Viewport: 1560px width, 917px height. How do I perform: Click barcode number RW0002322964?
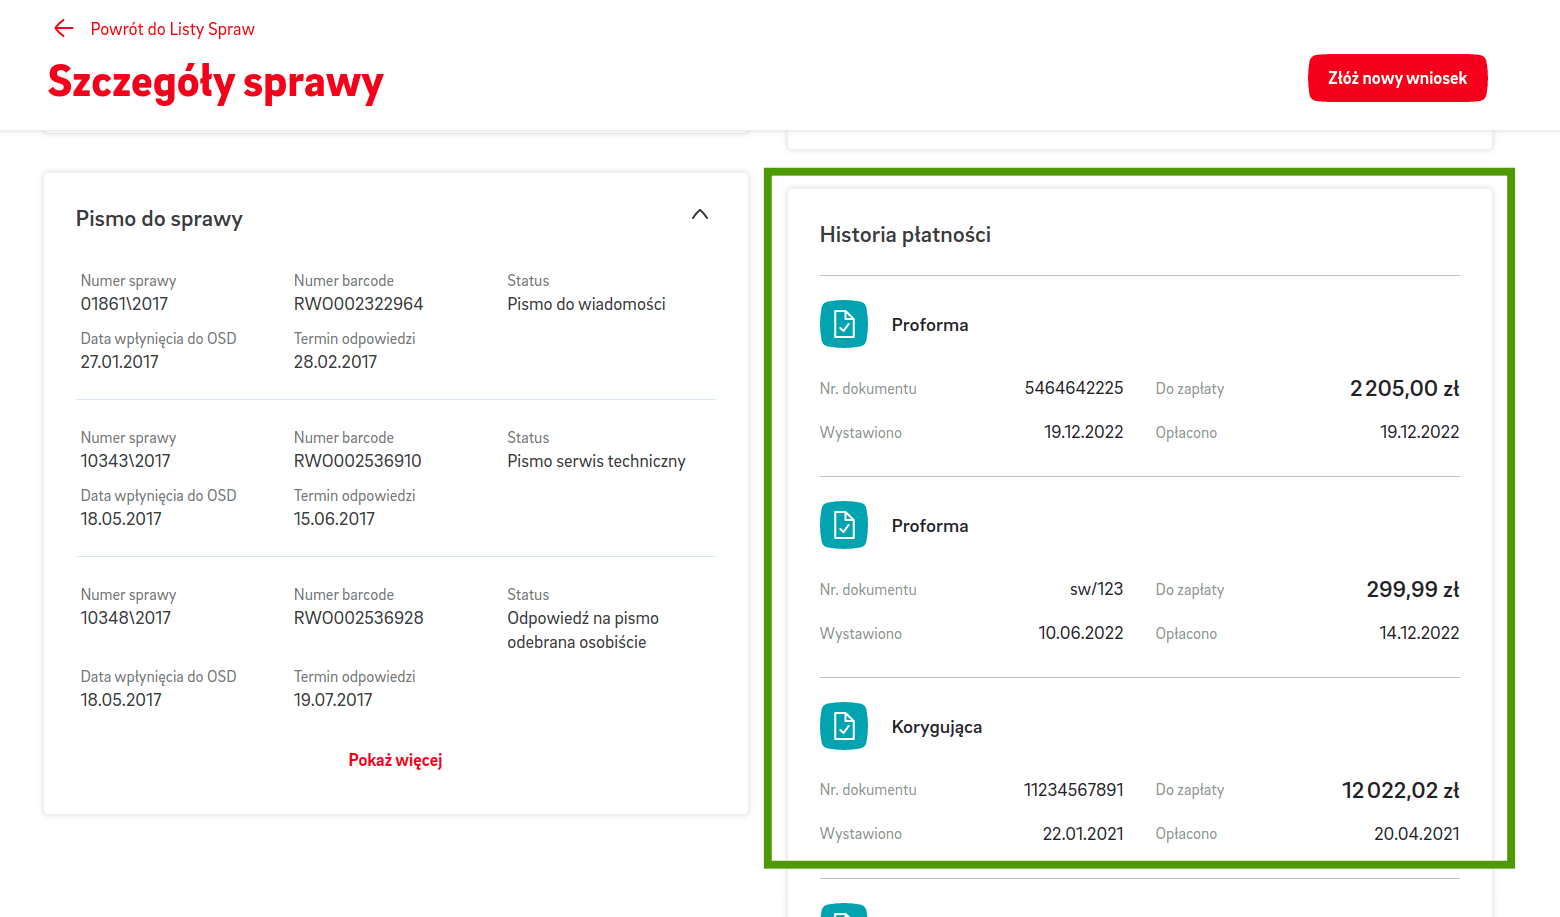coord(358,304)
